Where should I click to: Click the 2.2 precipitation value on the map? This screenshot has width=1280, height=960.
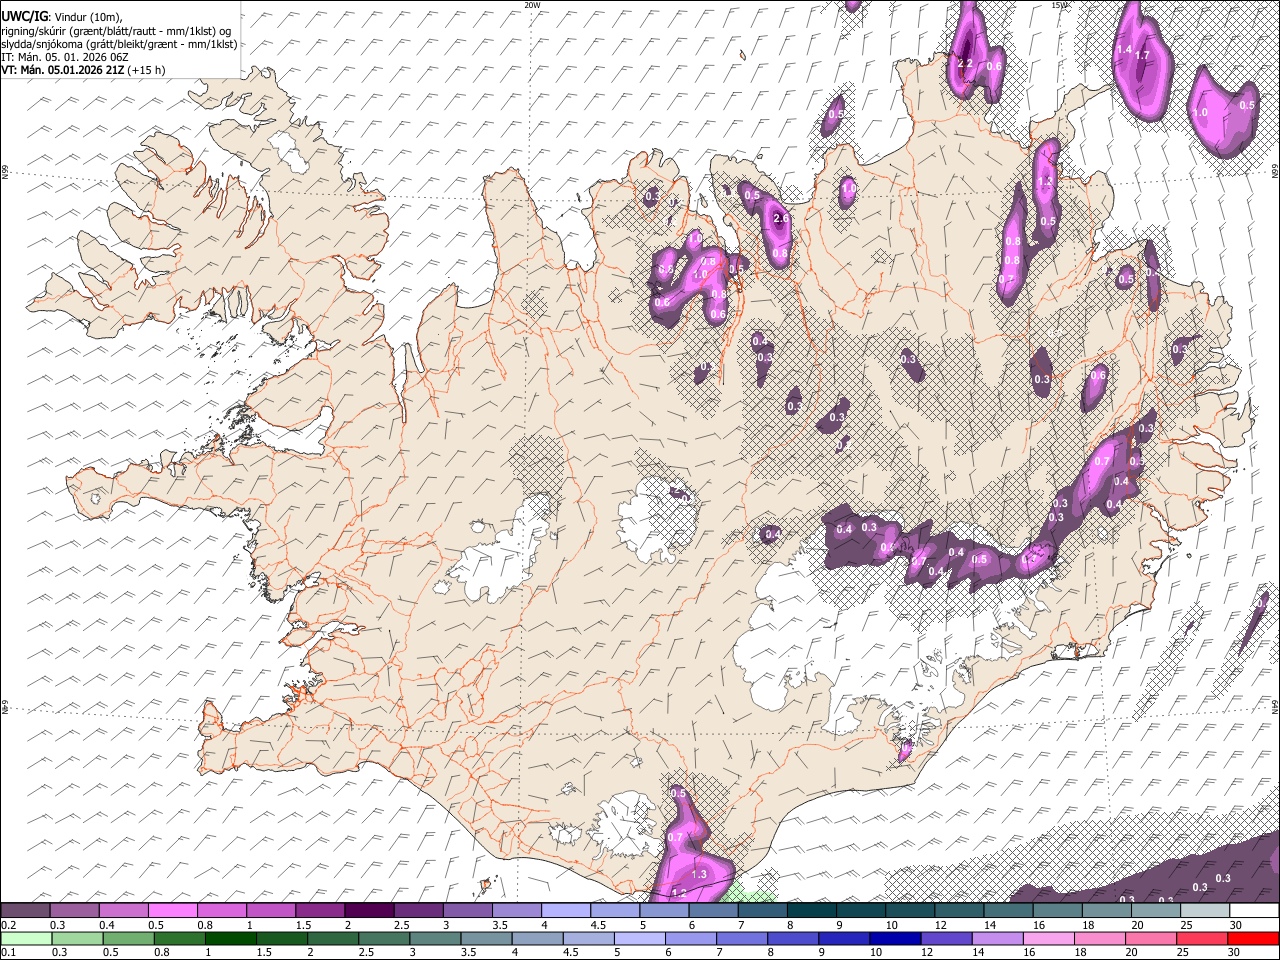point(965,63)
